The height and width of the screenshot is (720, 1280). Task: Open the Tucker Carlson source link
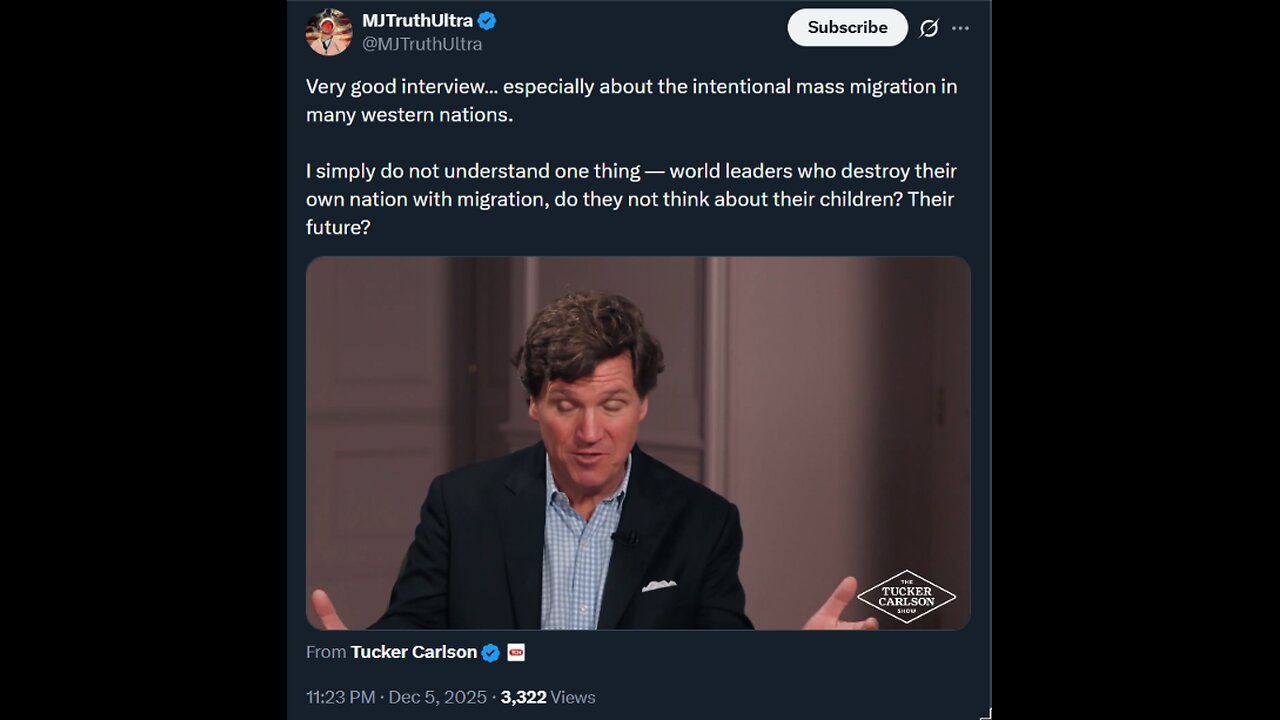pos(413,652)
